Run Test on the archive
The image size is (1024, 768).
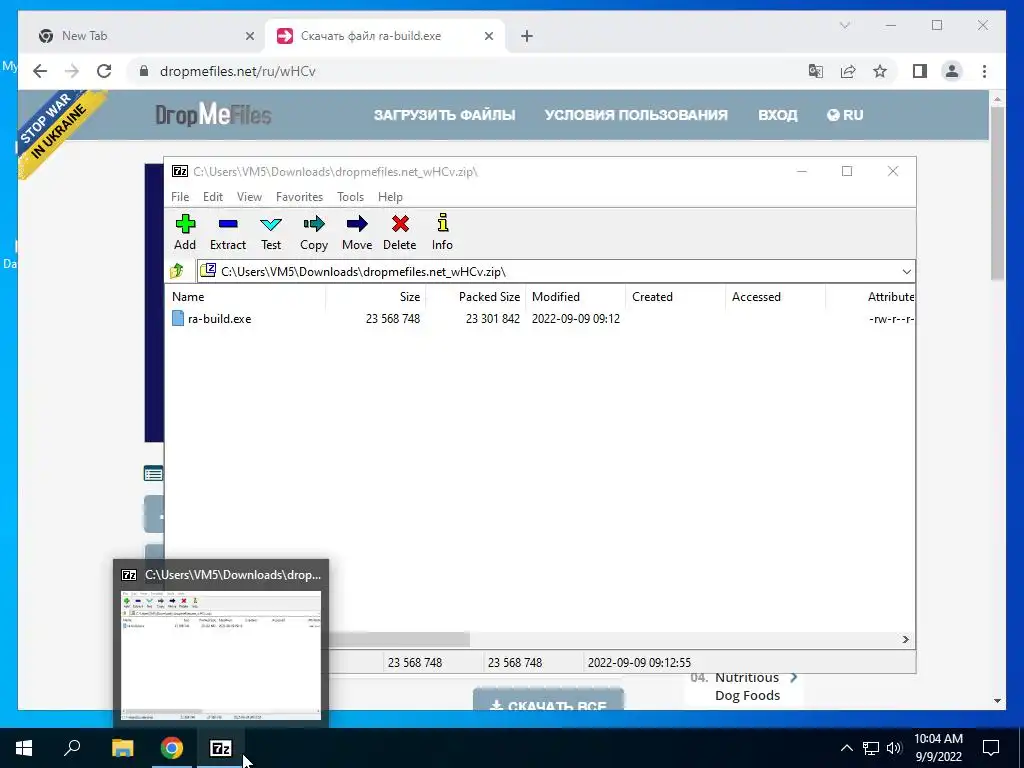coord(271,232)
